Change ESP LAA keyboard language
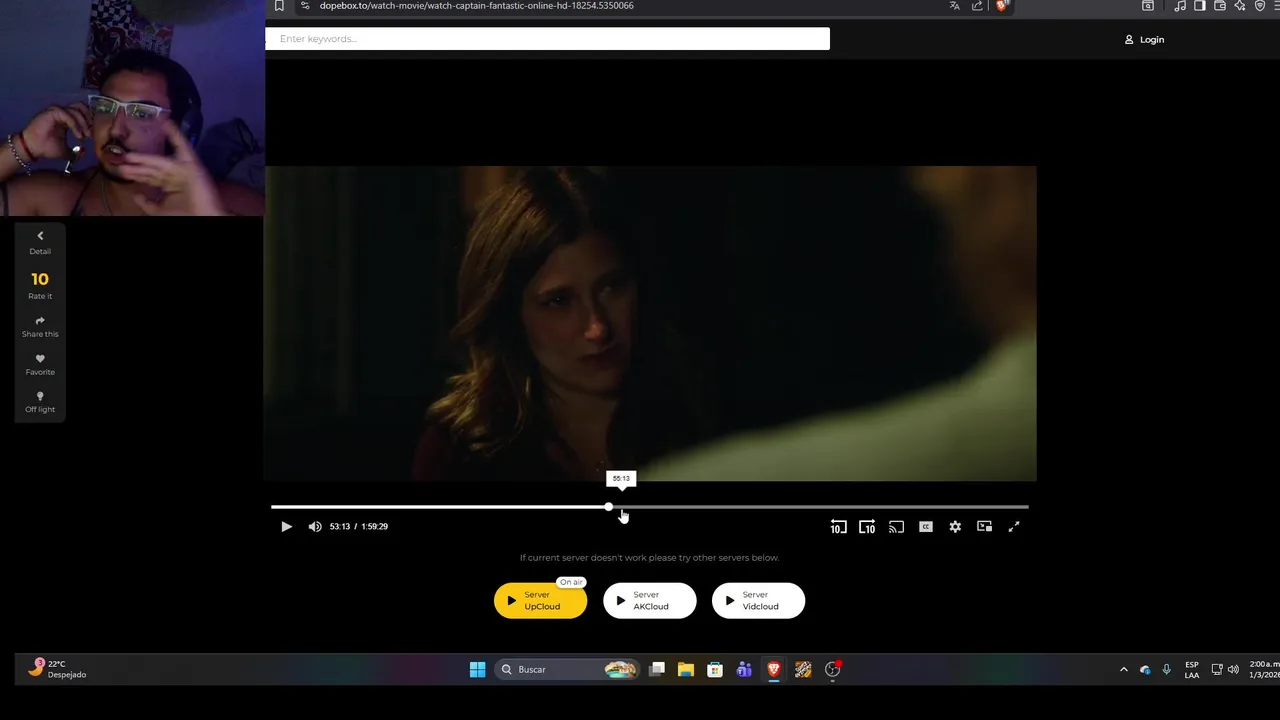Viewport: 1280px width, 720px height. click(1192, 670)
